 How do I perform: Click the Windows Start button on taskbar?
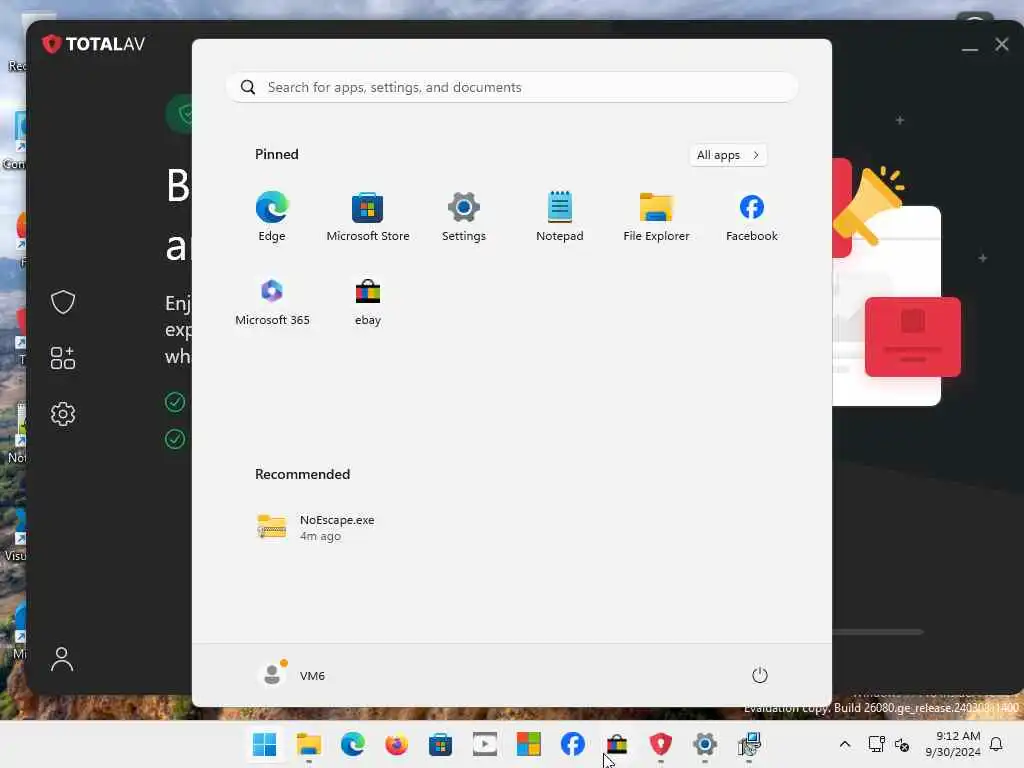coord(264,744)
